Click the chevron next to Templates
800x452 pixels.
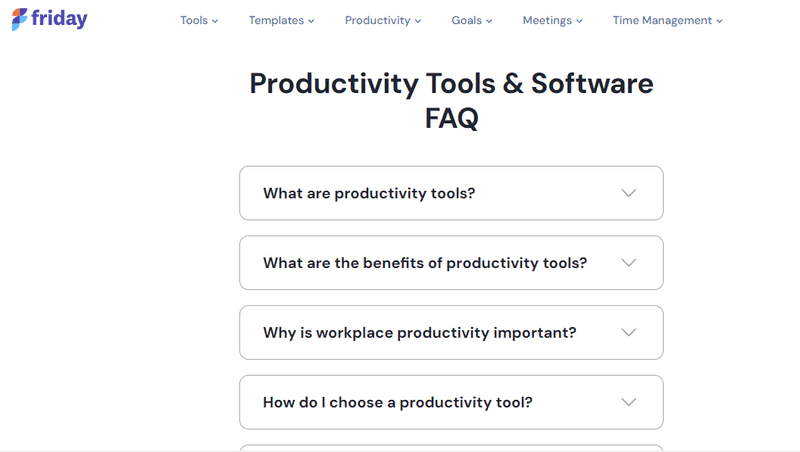point(311,21)
